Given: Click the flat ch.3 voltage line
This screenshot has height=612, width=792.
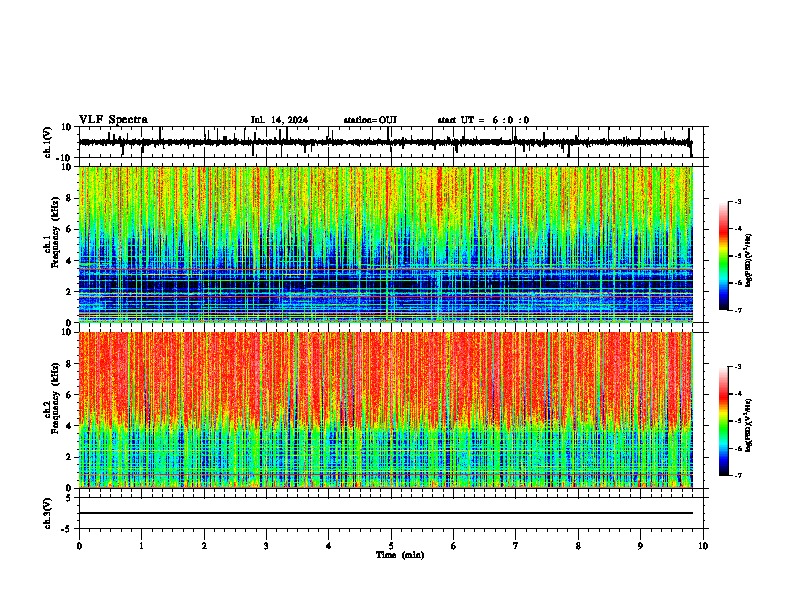Looking at the screenshot, I should (386, 513).
